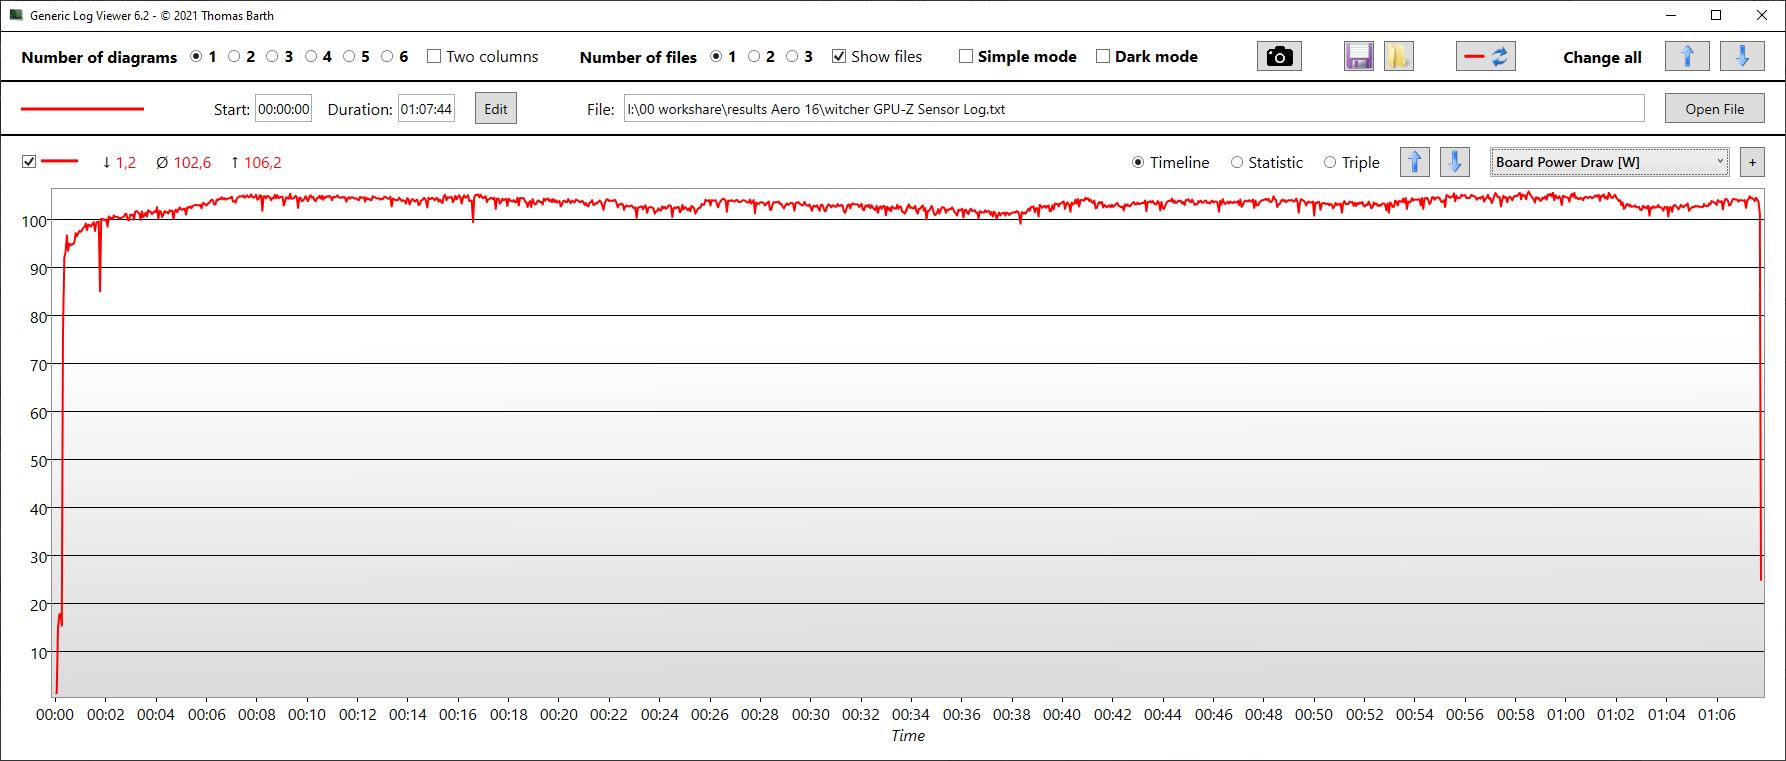Viewport: 1786px width, 761px height.
Task: Open the Board Power Draw [W] dropdown
Action: pos(1609,162)
